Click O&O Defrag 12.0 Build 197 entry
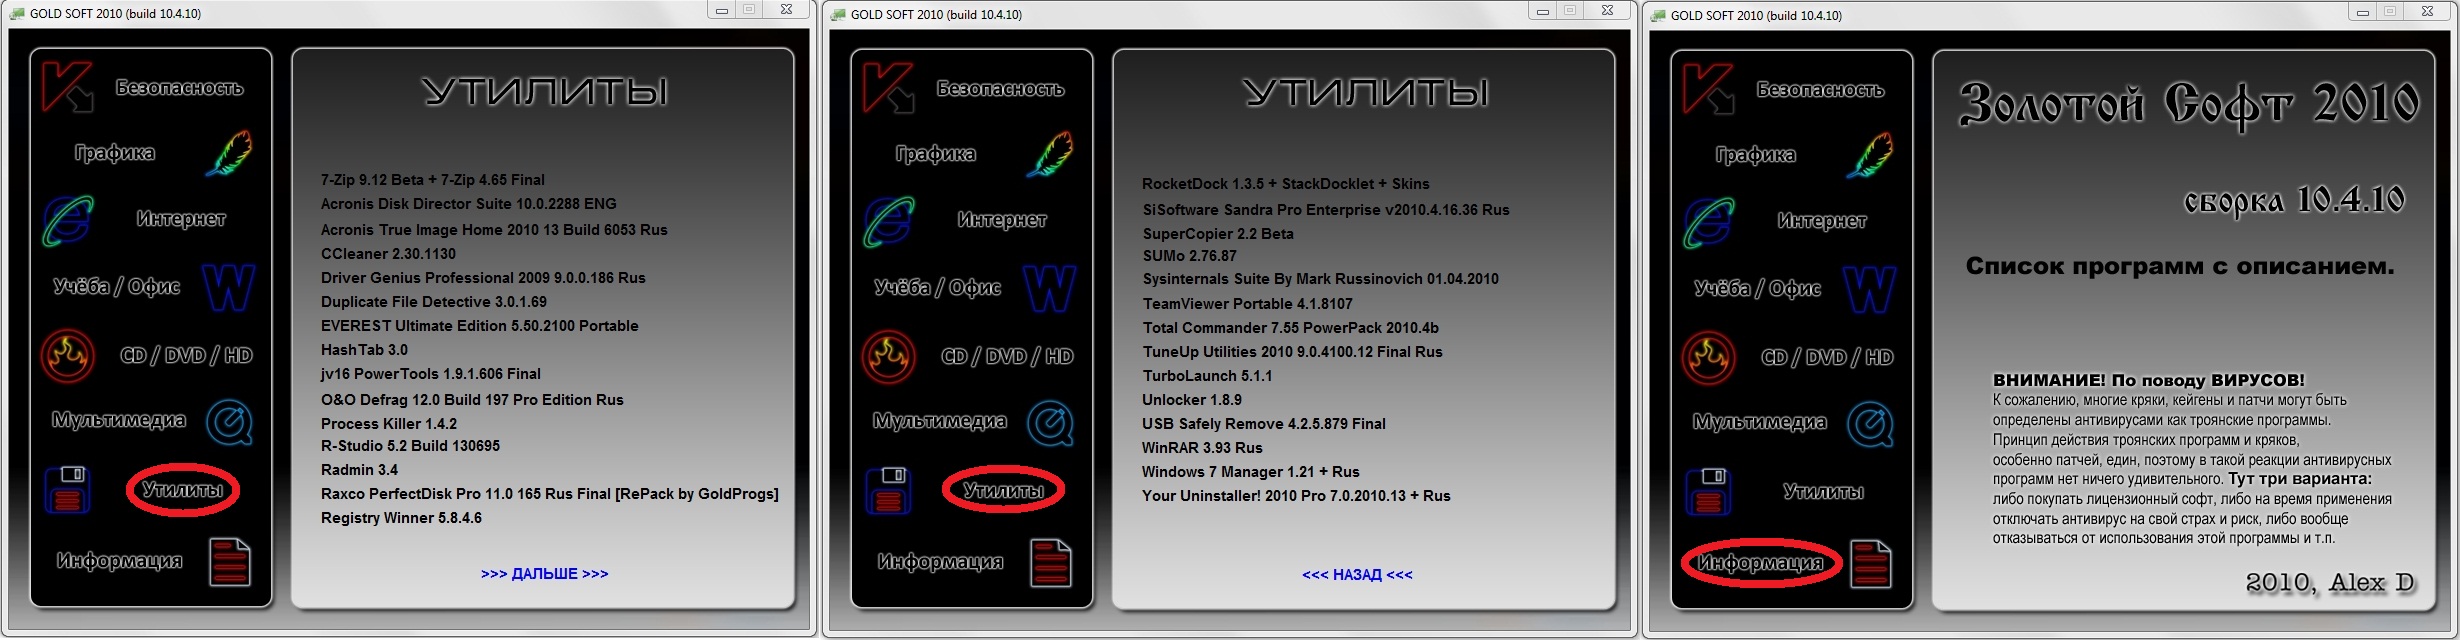Viewport: 2460px width, 640px height. coord(472,400)
